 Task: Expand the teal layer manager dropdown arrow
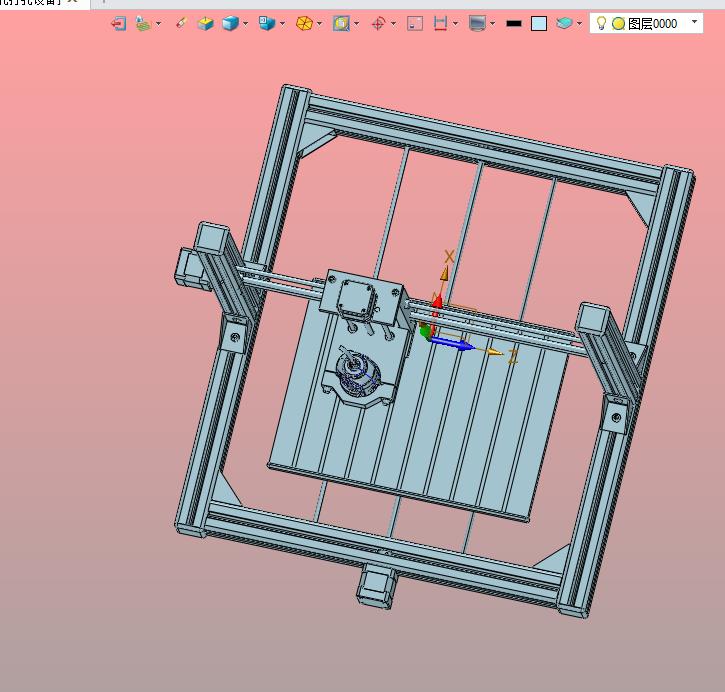click(579, 24)
